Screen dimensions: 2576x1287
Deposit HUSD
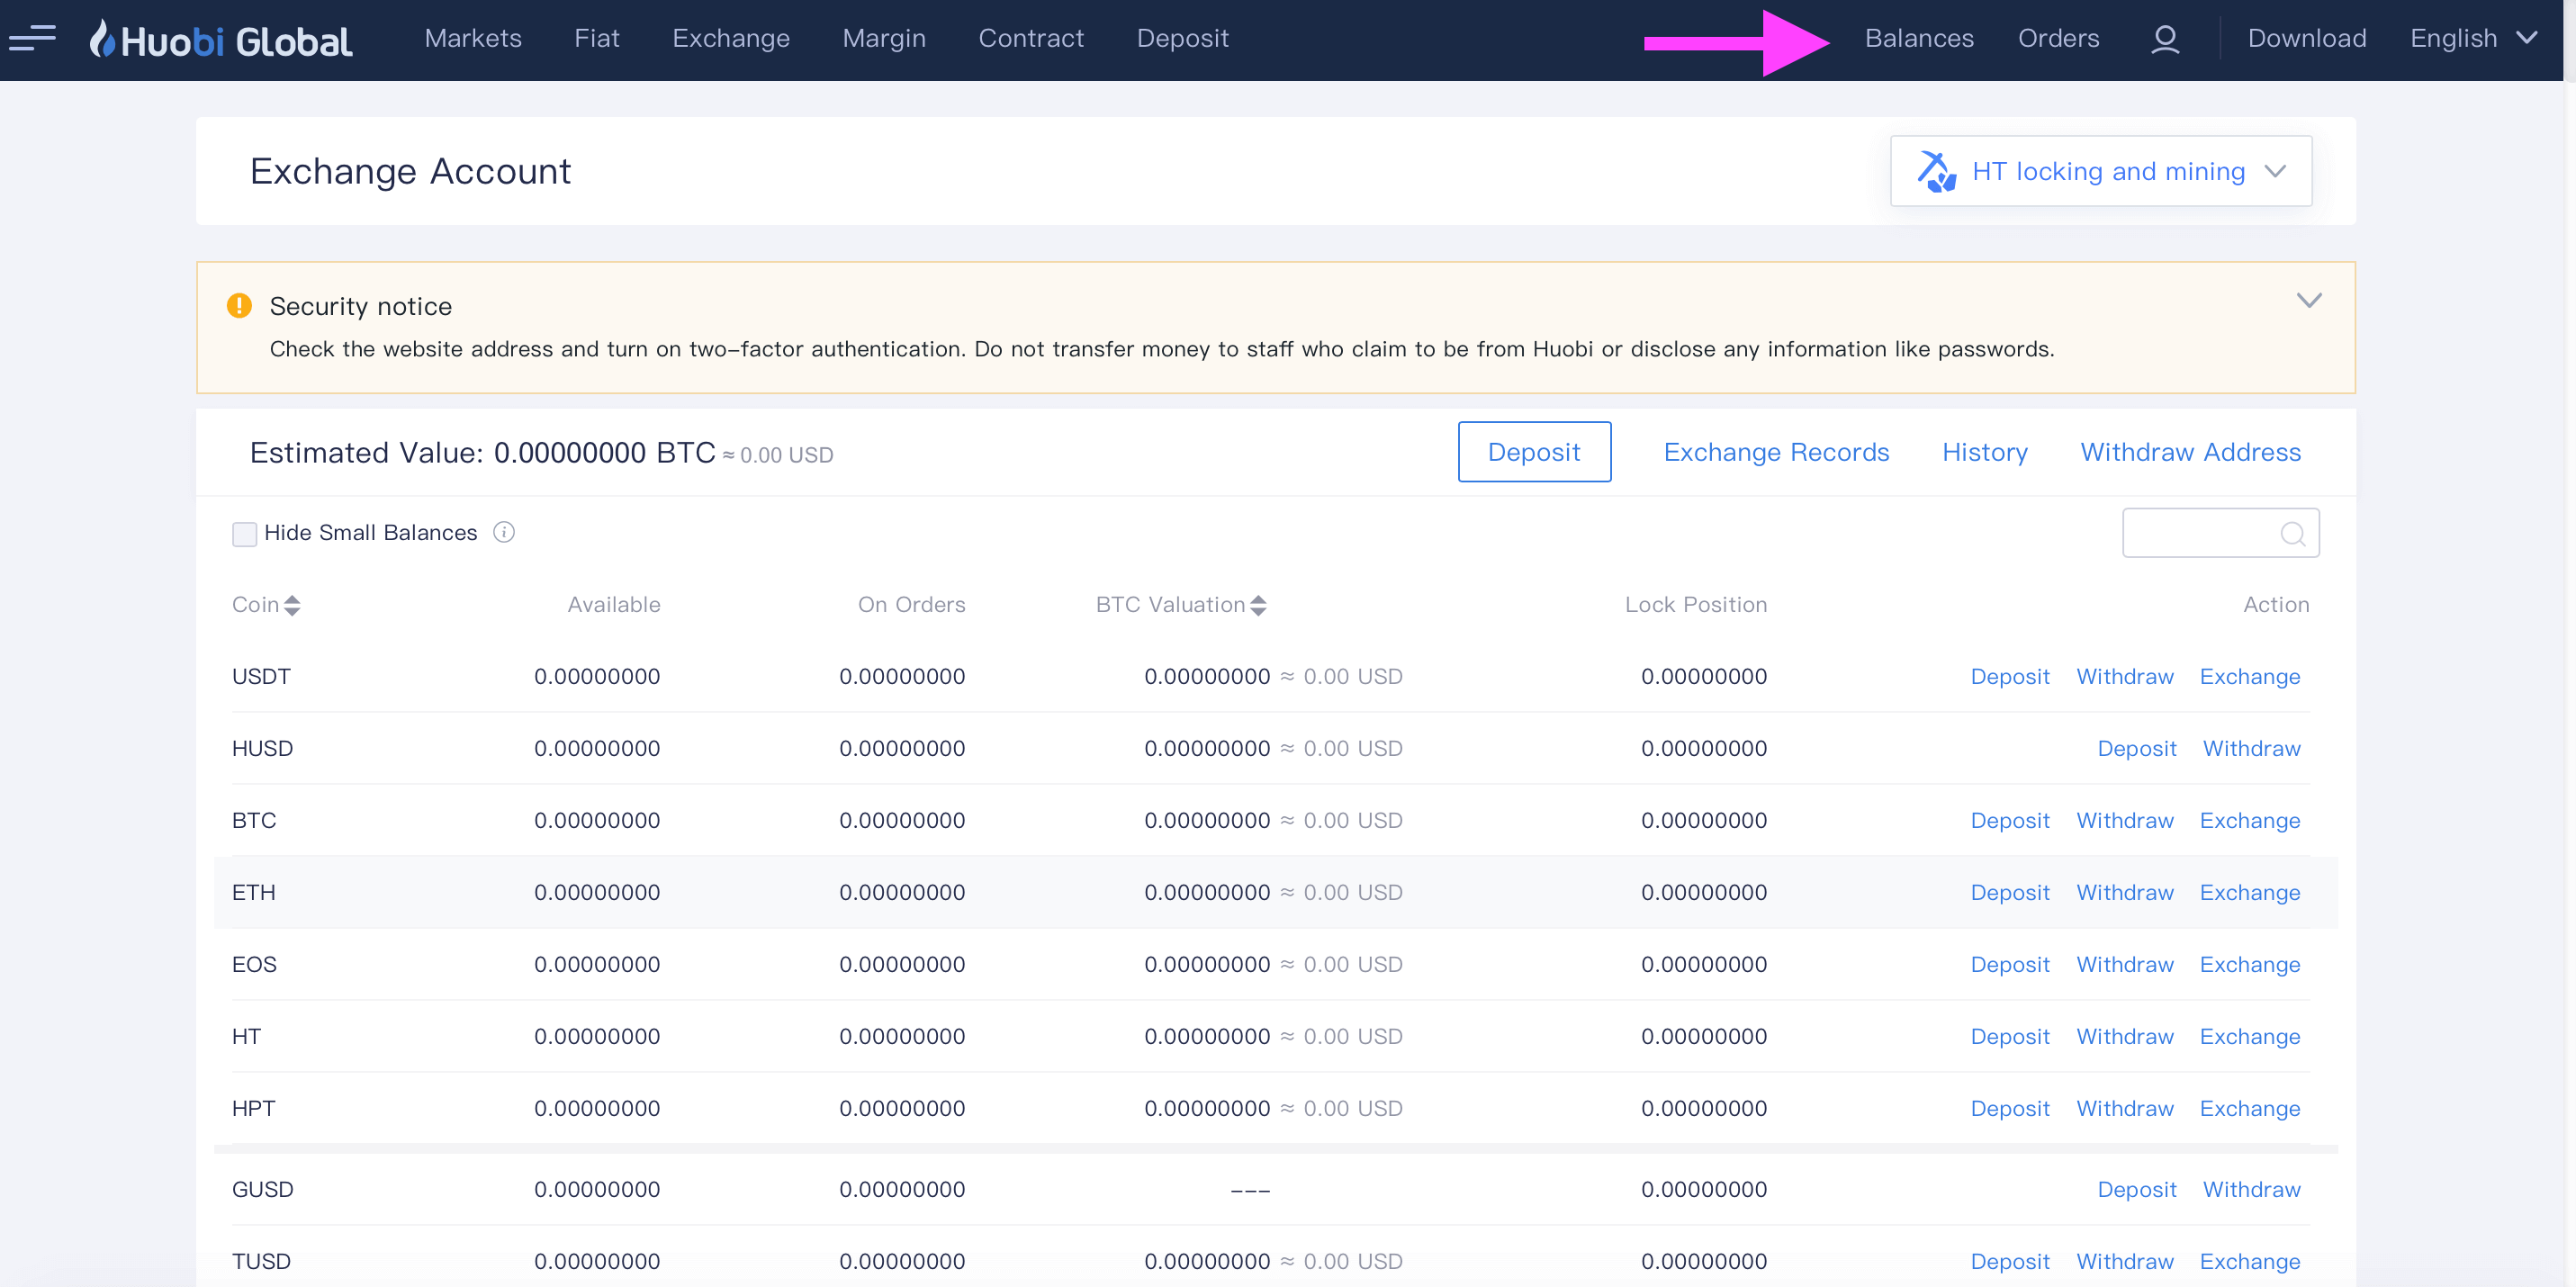(2137, 748)
